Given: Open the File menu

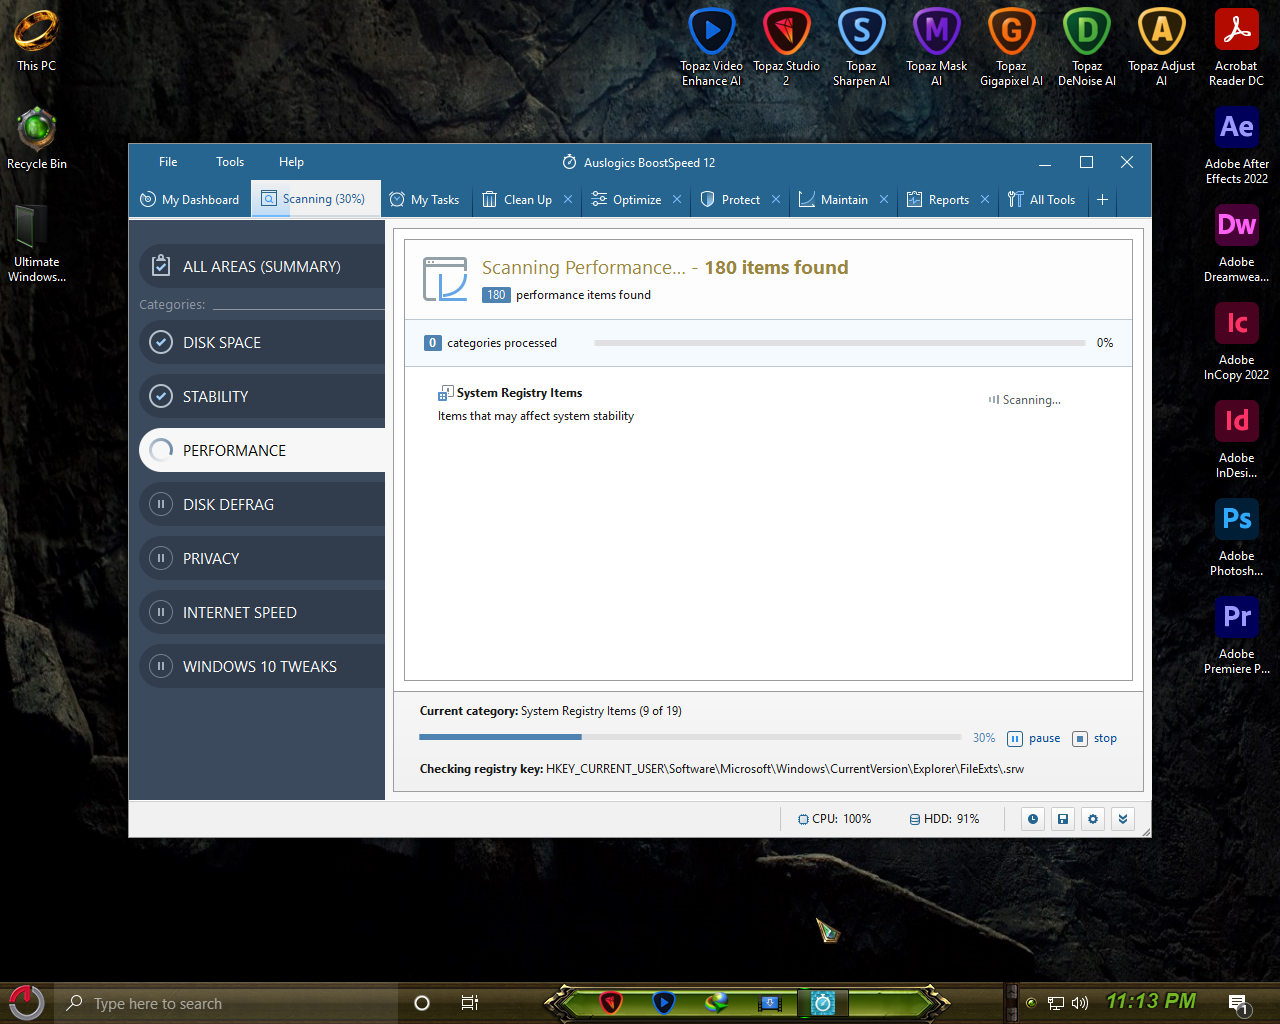Looking at the screenshot, I should coord(168,162).
